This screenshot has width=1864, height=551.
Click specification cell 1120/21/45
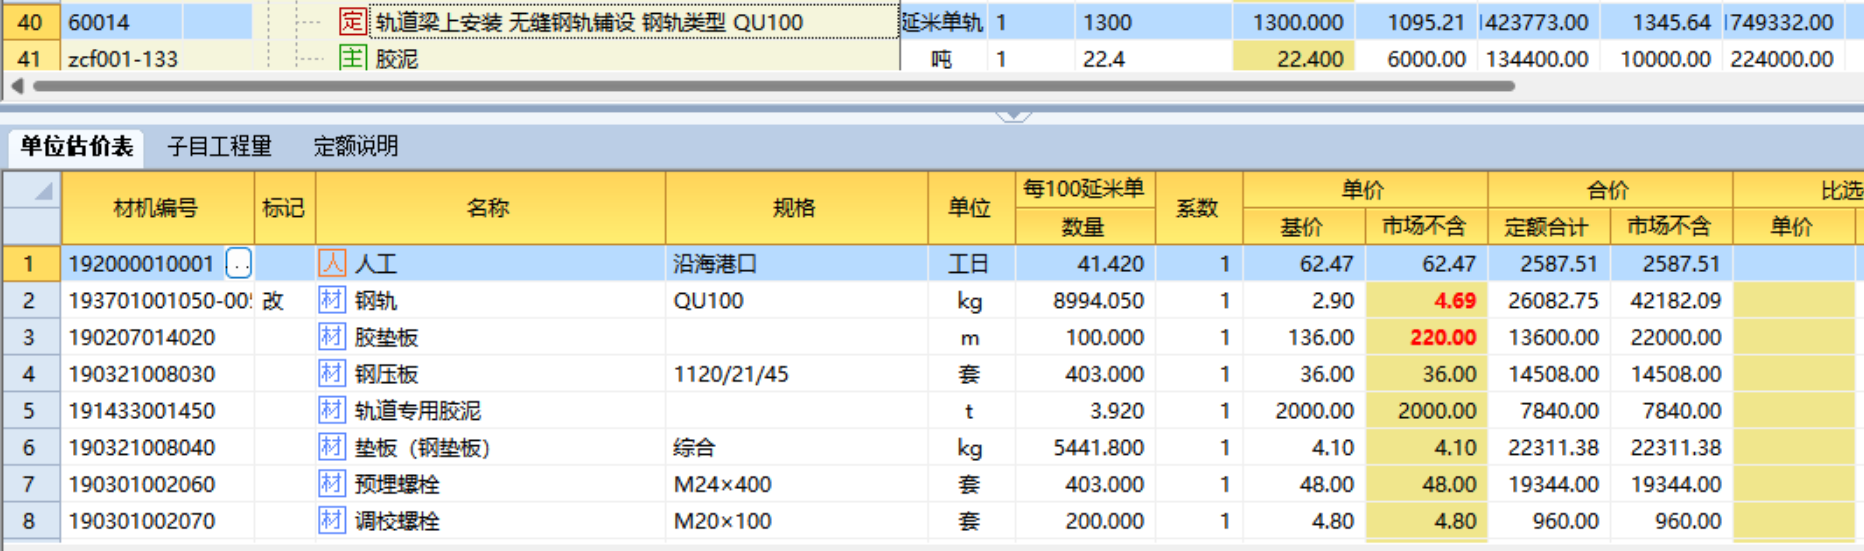(x=797, y=373)
